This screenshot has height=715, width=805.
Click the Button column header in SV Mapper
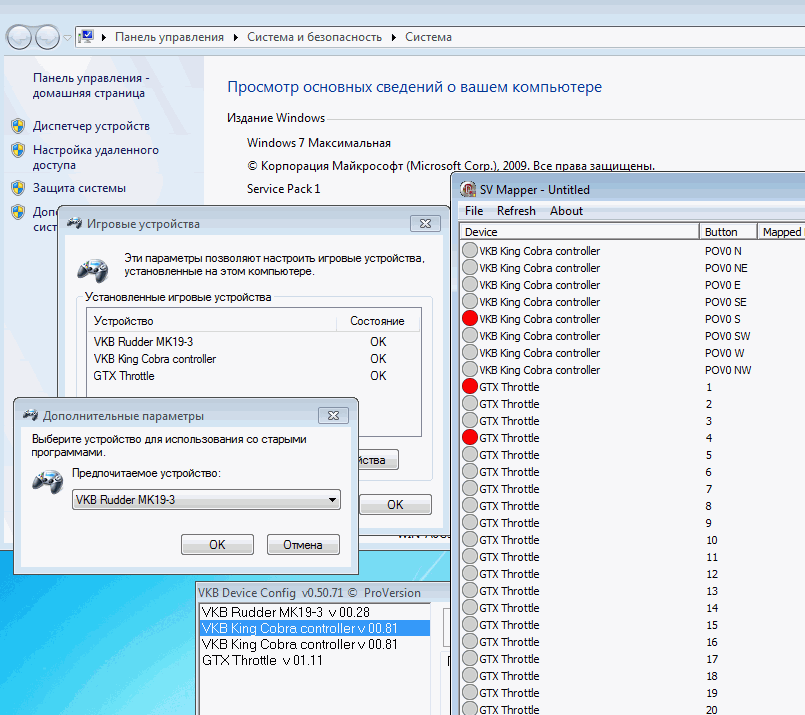click(728, 232)
